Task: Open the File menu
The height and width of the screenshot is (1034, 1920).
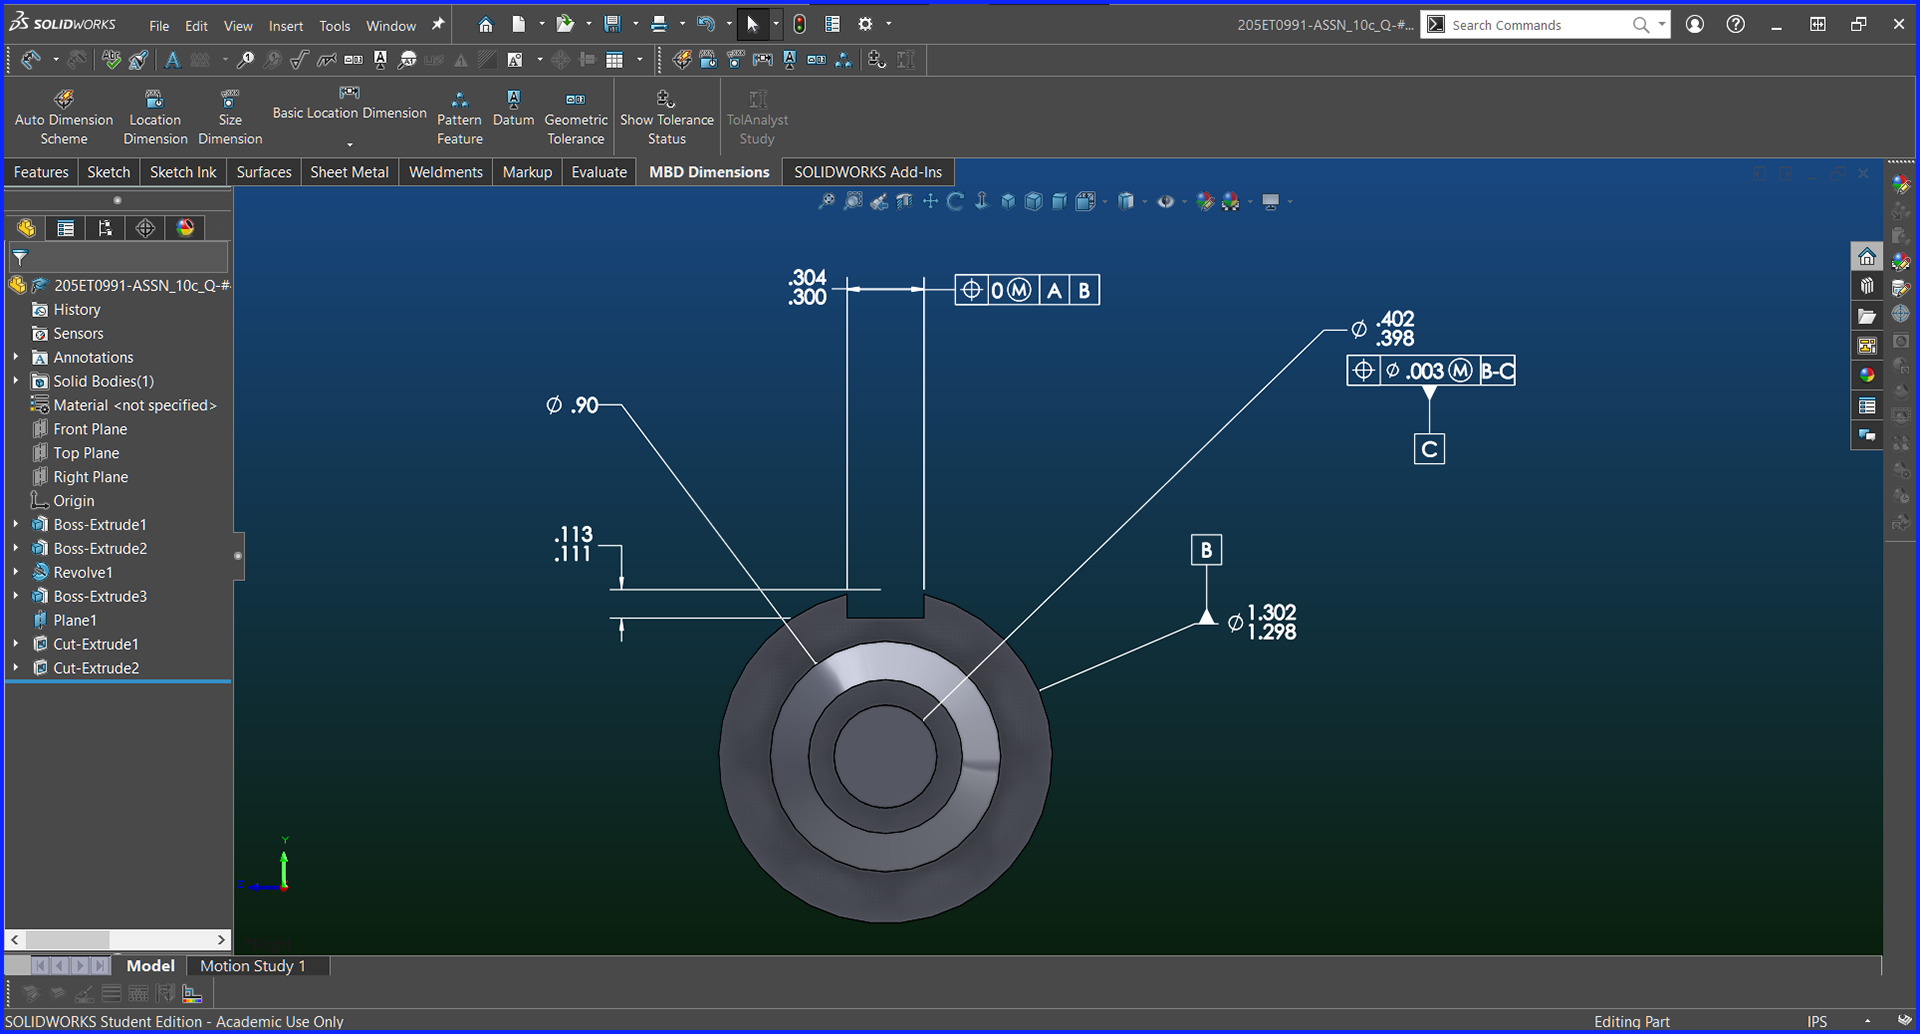Action: (x=159, y=25)
